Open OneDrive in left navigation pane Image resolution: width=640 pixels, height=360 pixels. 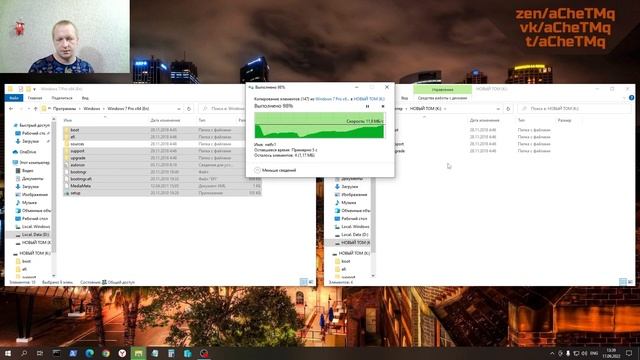click(24, 152)
